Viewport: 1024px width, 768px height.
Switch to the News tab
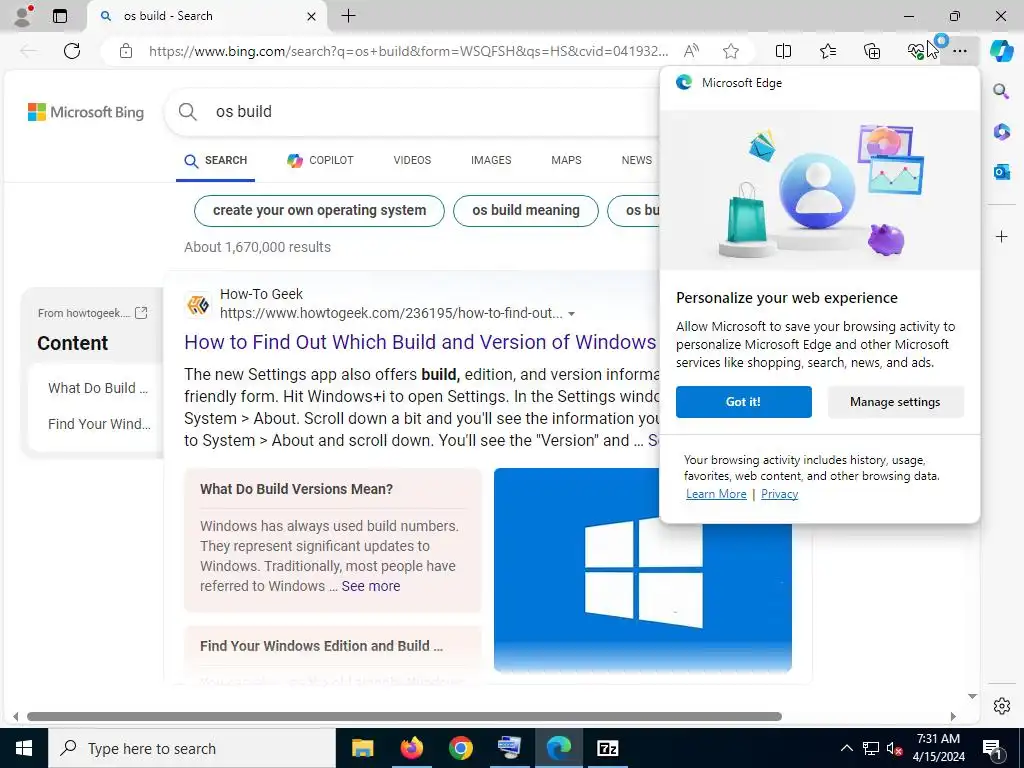pyautogui.click(x=637, y=160)
